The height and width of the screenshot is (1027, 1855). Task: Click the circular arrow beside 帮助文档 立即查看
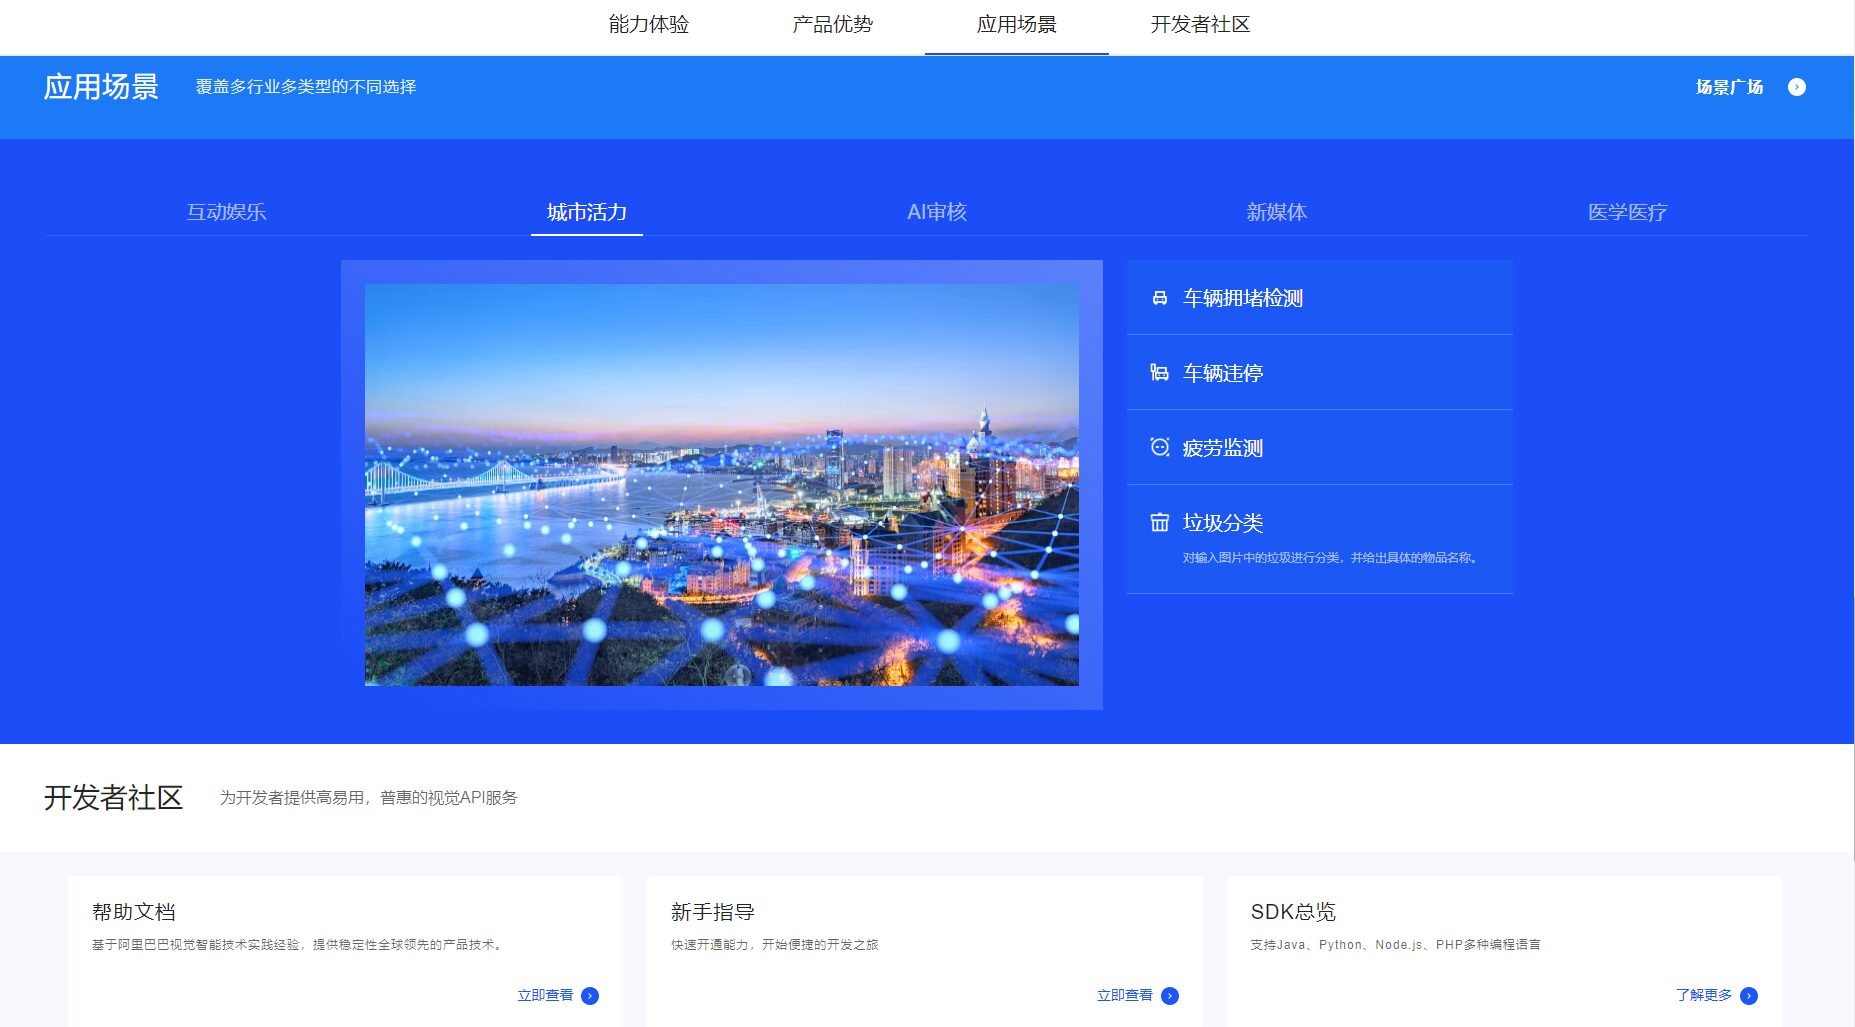(590, 995)
